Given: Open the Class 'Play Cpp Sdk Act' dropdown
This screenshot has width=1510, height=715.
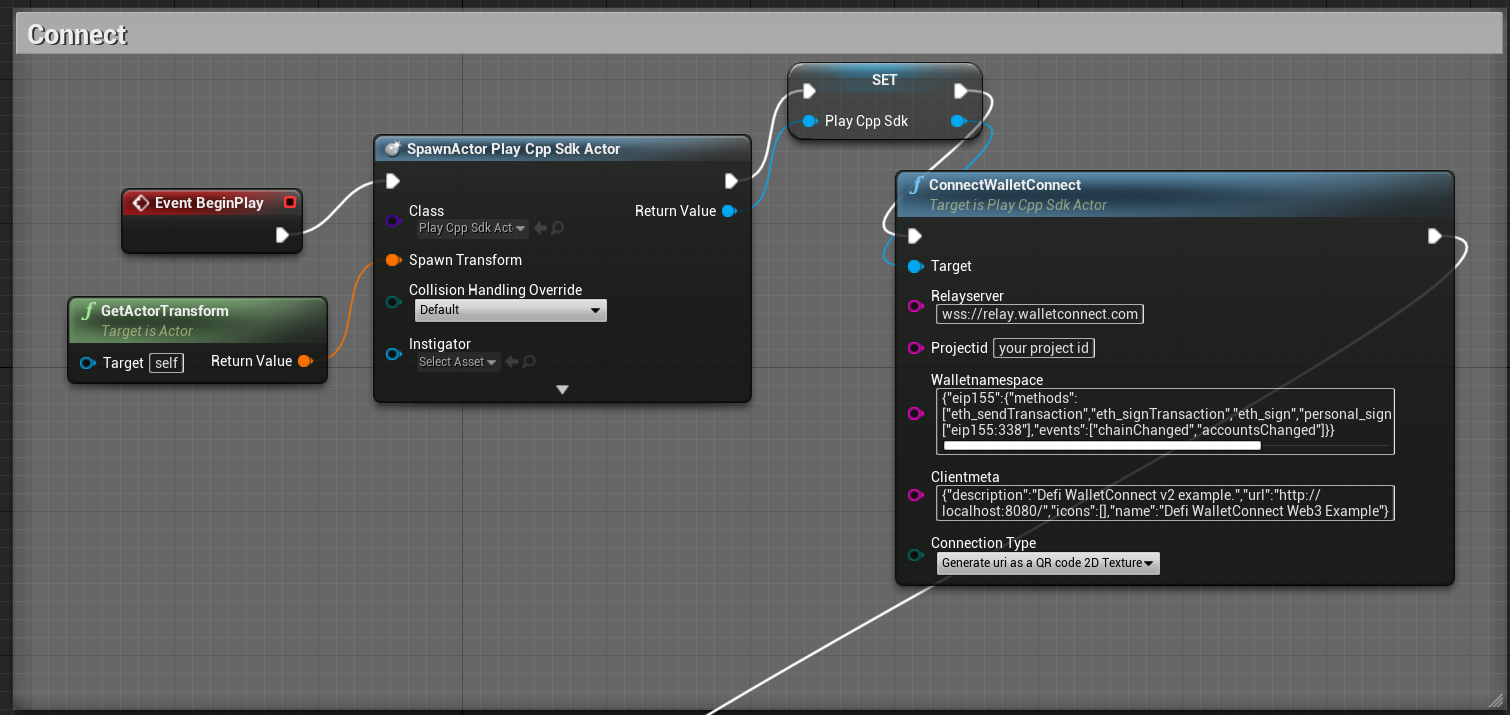Looking at the screenshot, I should [x=472, y=228].
